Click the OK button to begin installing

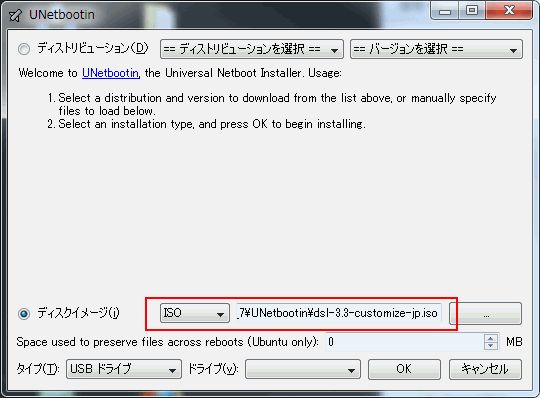404,369
